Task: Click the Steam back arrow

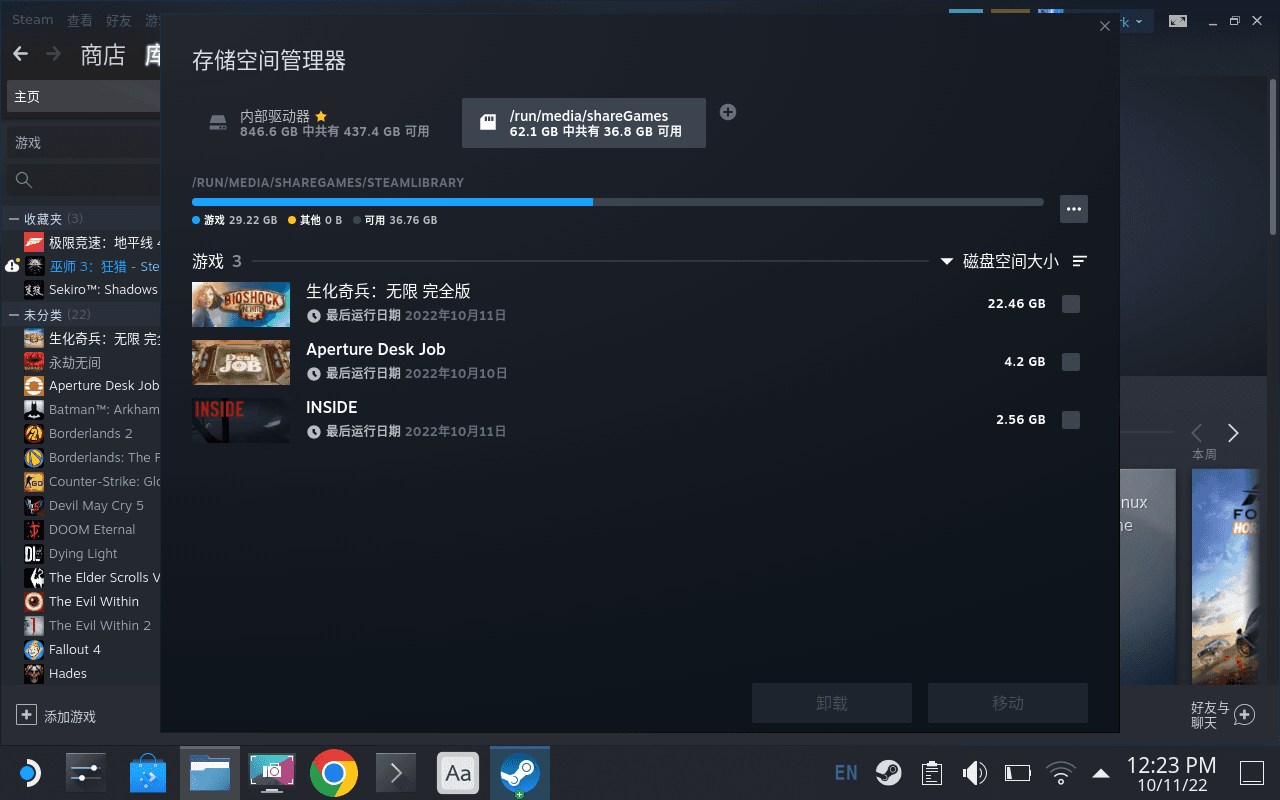Action: 20,54
